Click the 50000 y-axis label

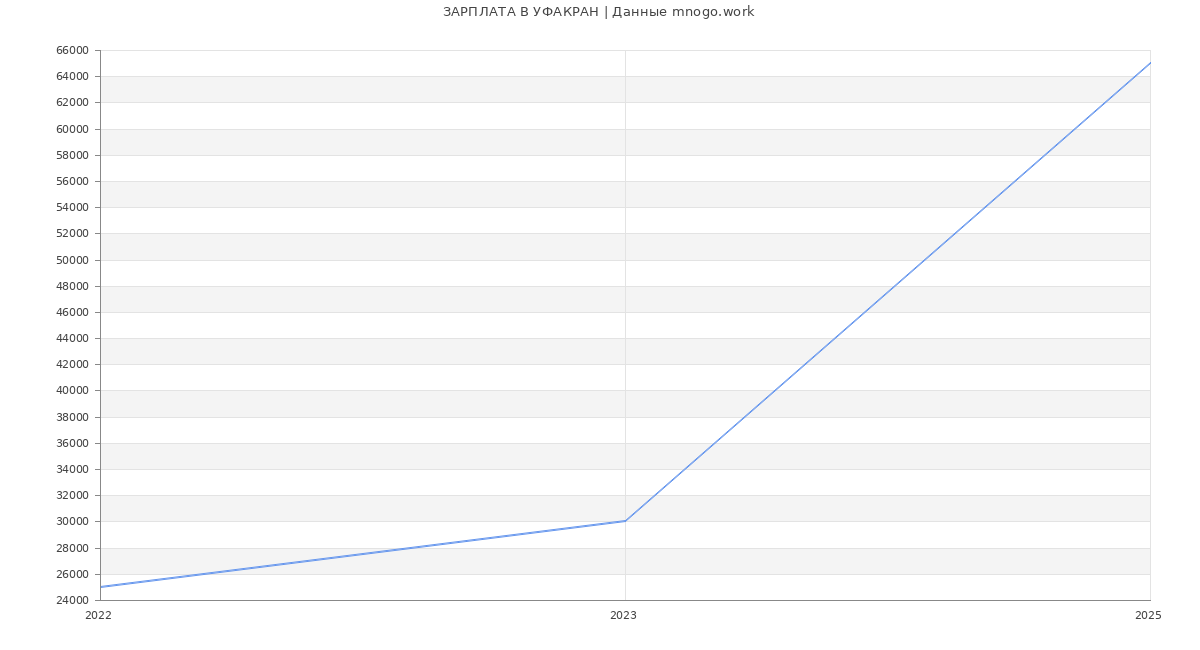pyautogui.click(x=72, y=260)
